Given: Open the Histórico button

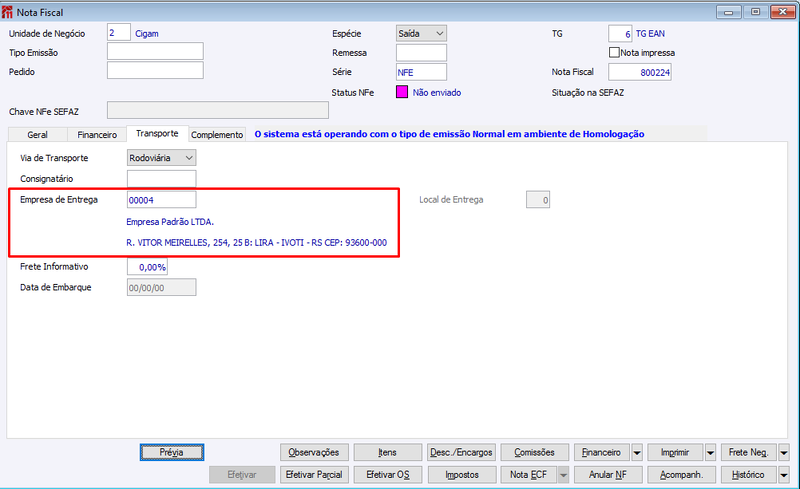Looking at the screenshot, I should (748, 475).
